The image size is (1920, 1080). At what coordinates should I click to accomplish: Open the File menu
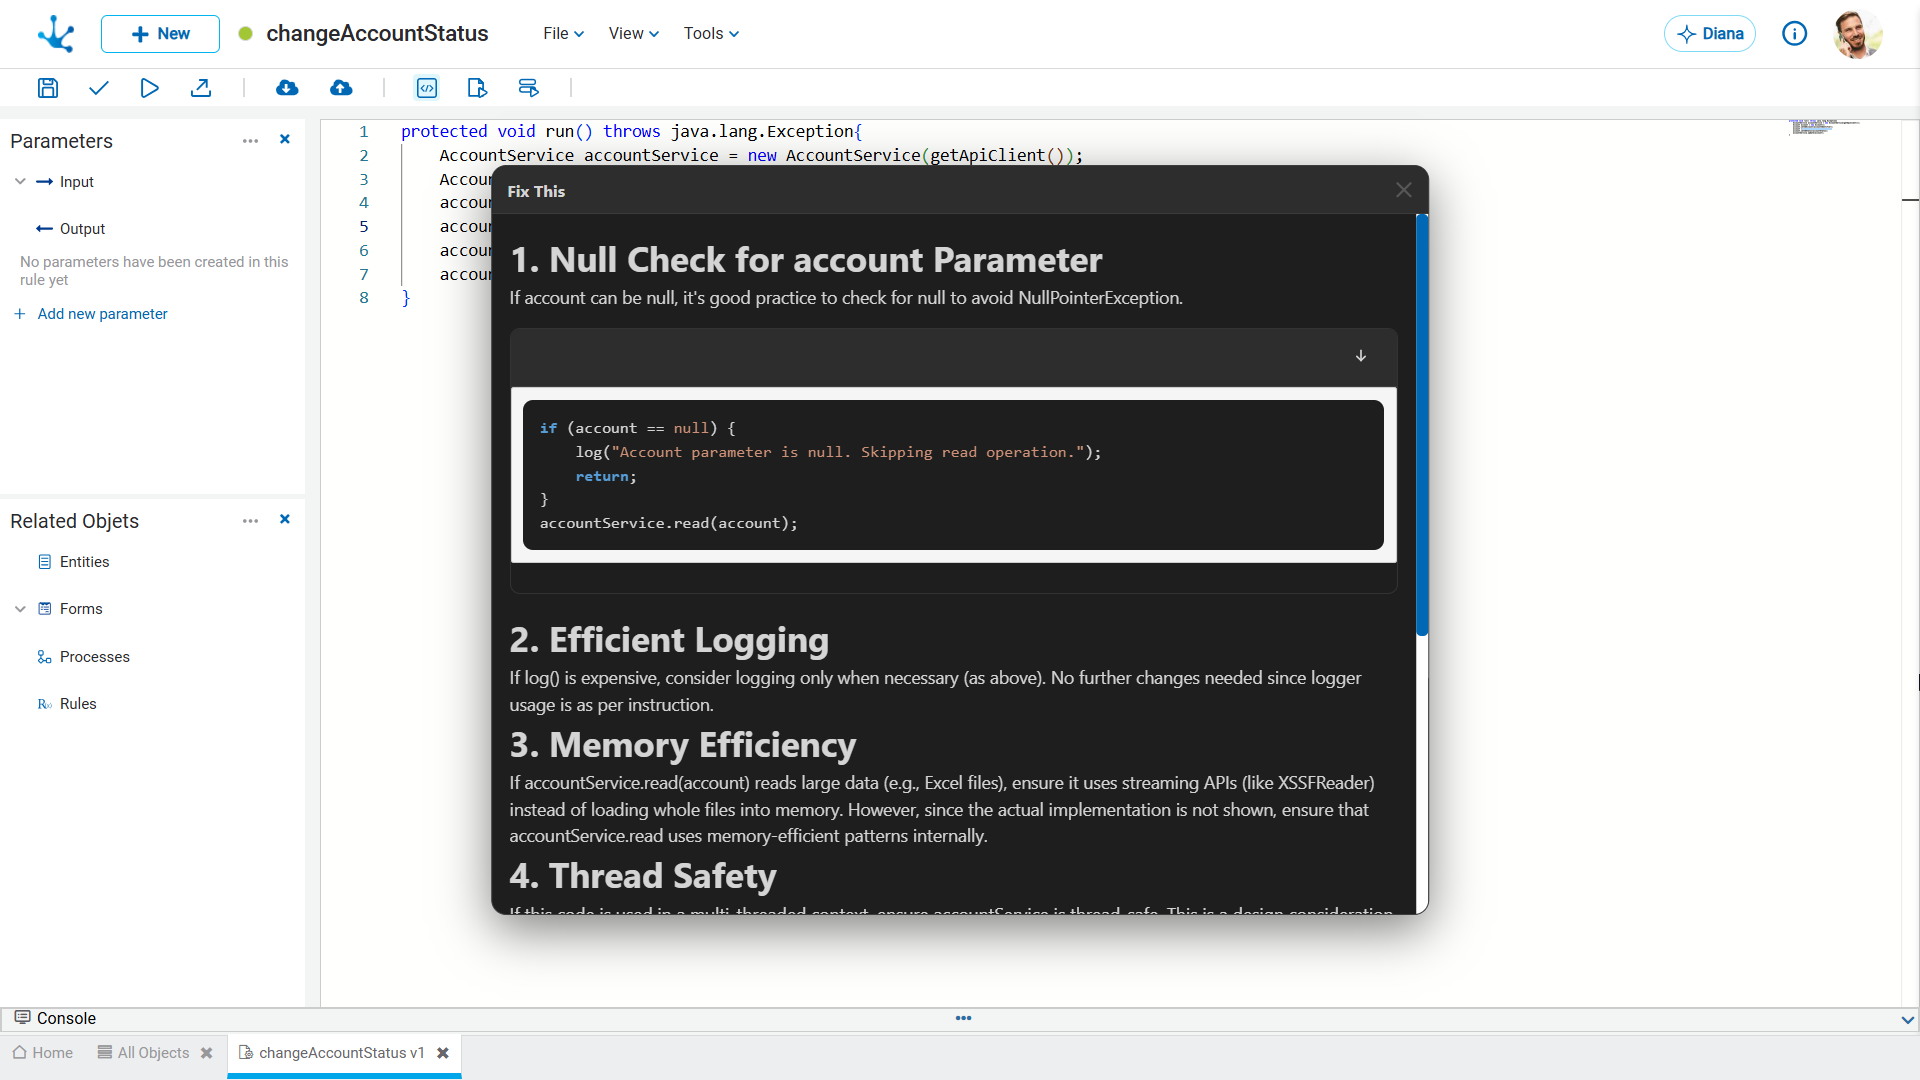[x=563, y=34]
